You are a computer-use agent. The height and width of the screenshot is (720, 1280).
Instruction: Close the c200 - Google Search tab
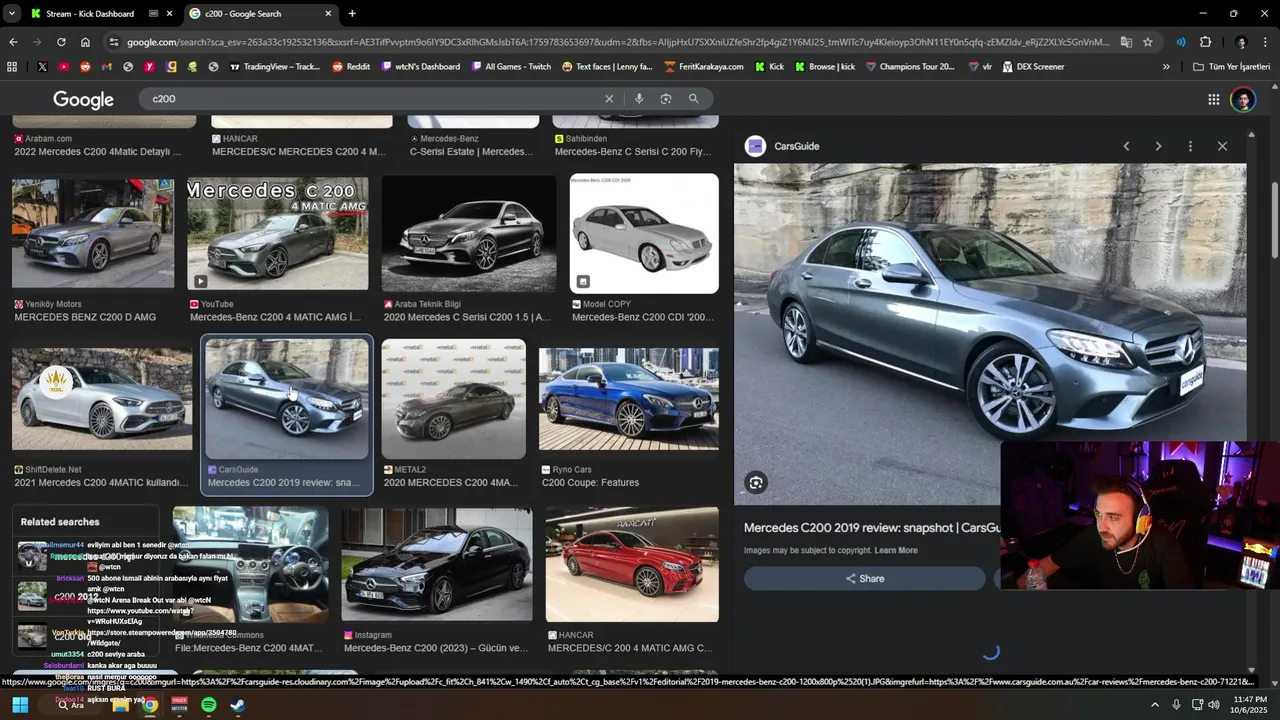click(328, 14)
